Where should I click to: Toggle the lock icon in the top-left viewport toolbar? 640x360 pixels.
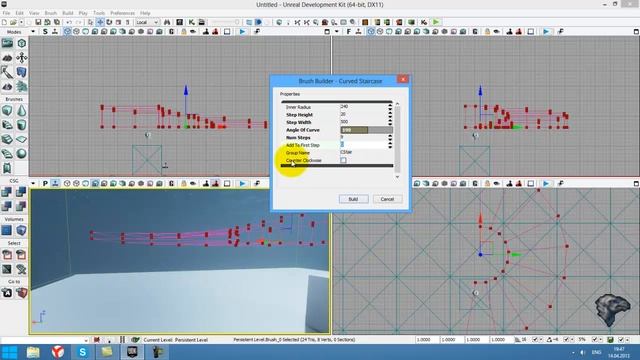pos(184,31)
